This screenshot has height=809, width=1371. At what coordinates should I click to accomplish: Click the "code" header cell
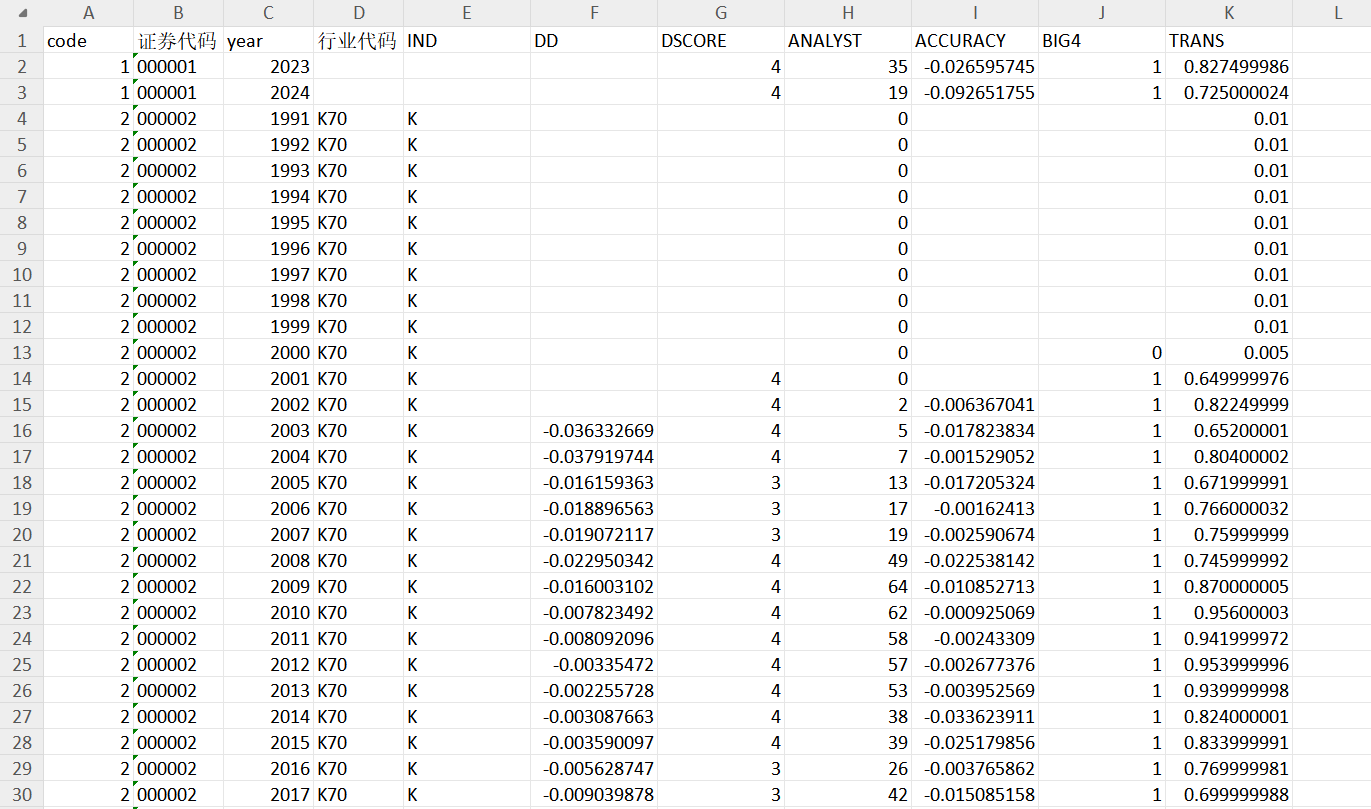click(x=88, y=41)
